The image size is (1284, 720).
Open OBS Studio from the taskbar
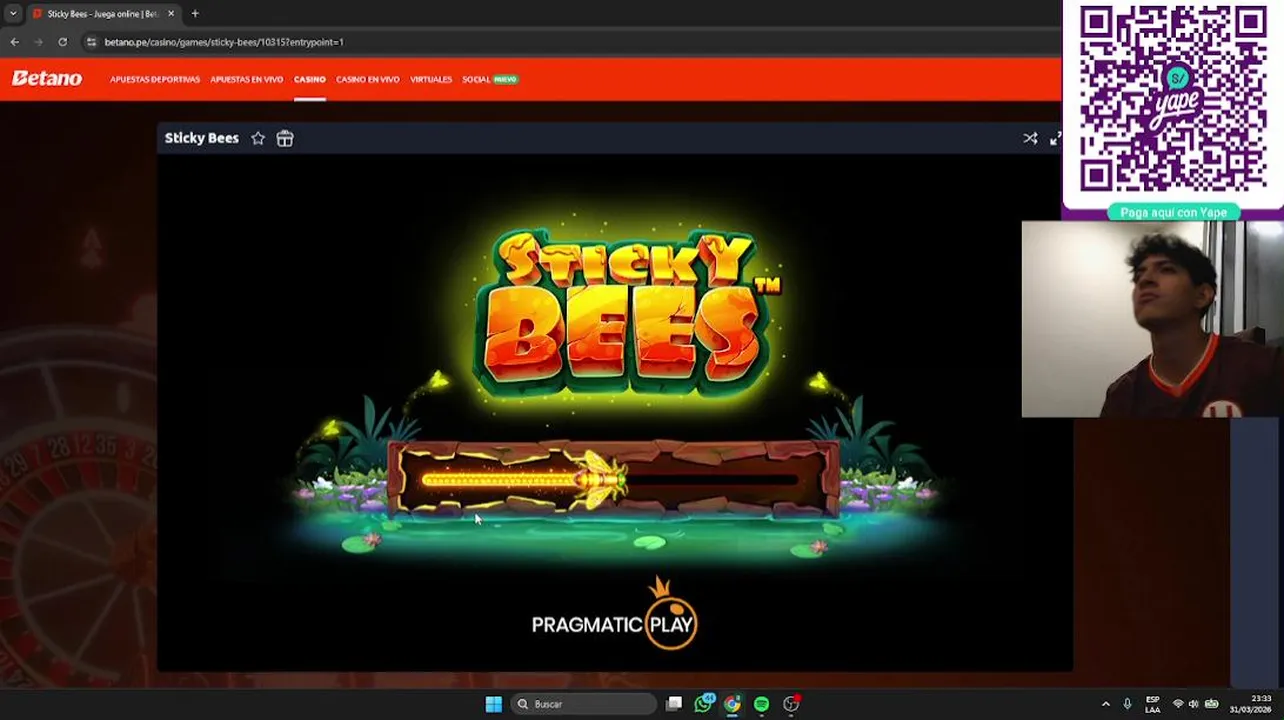(x=791, y=704)
